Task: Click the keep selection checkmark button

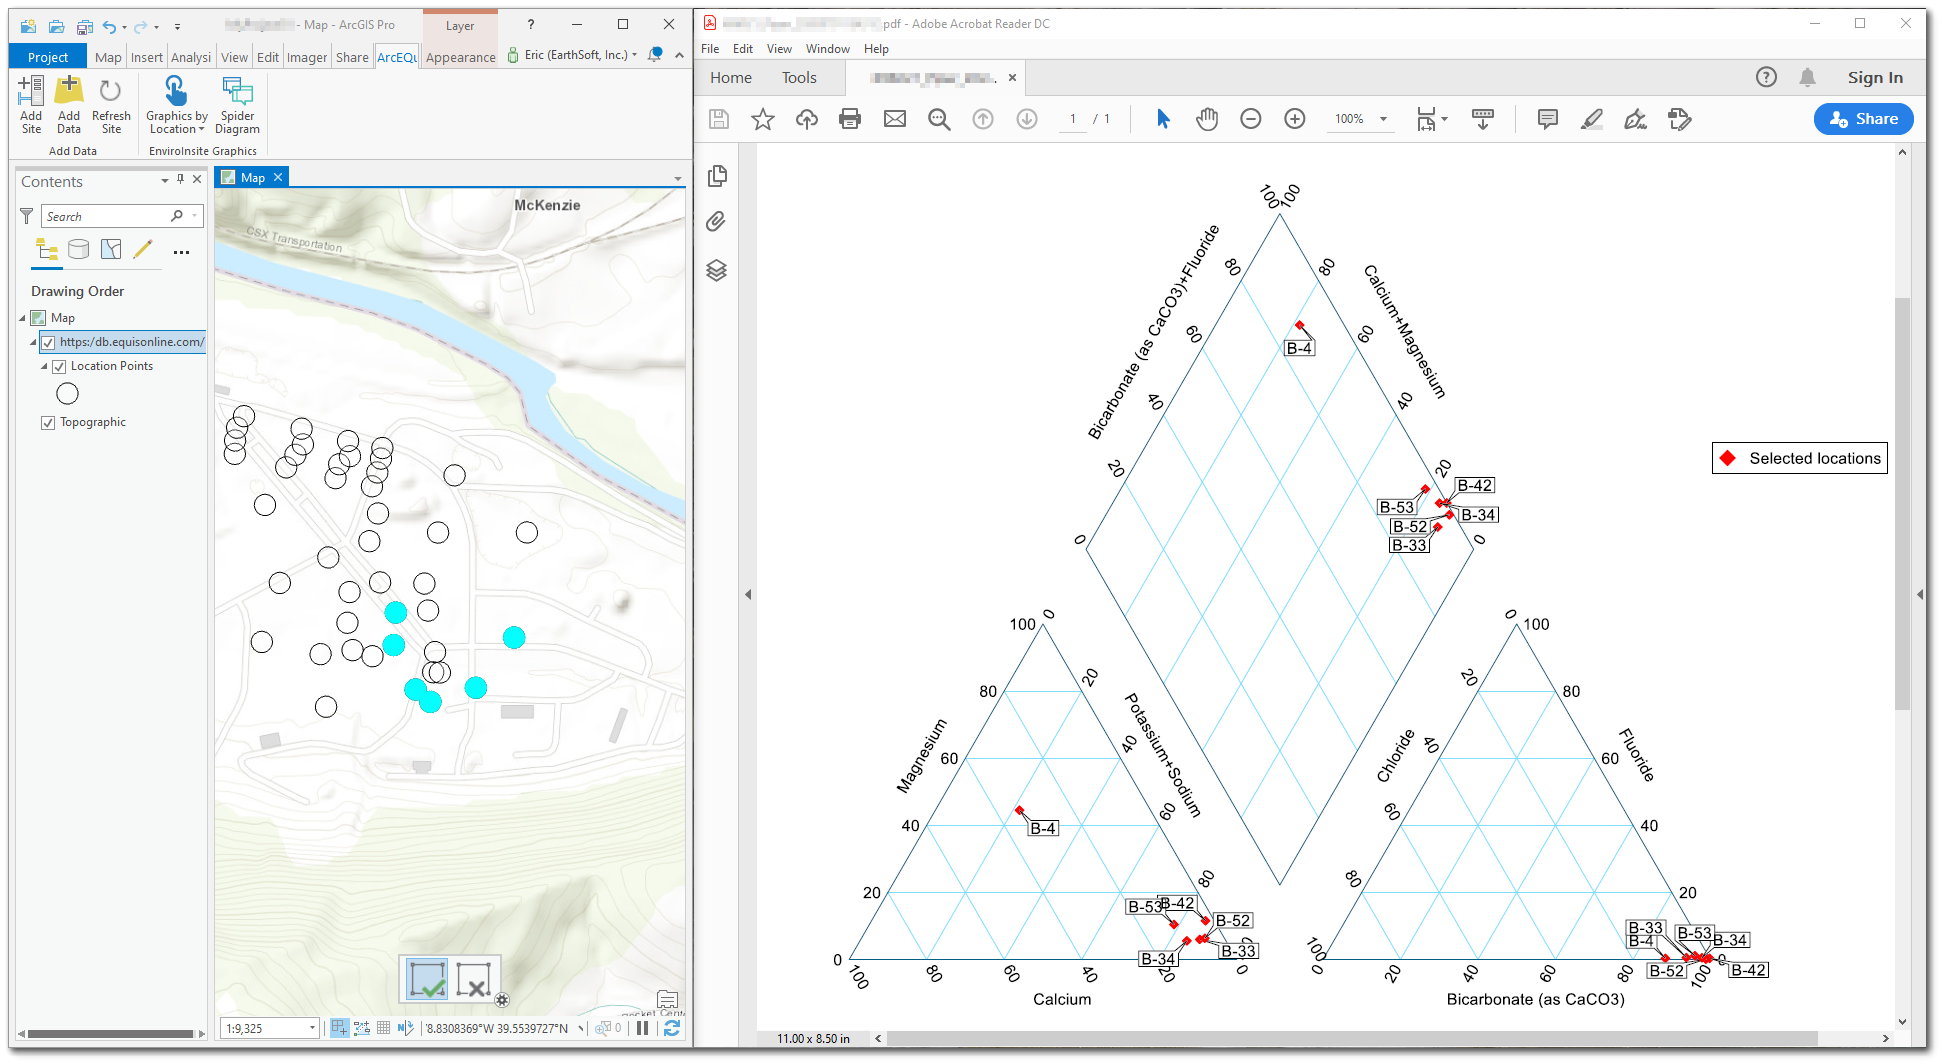Action: [x=428, y=979]
